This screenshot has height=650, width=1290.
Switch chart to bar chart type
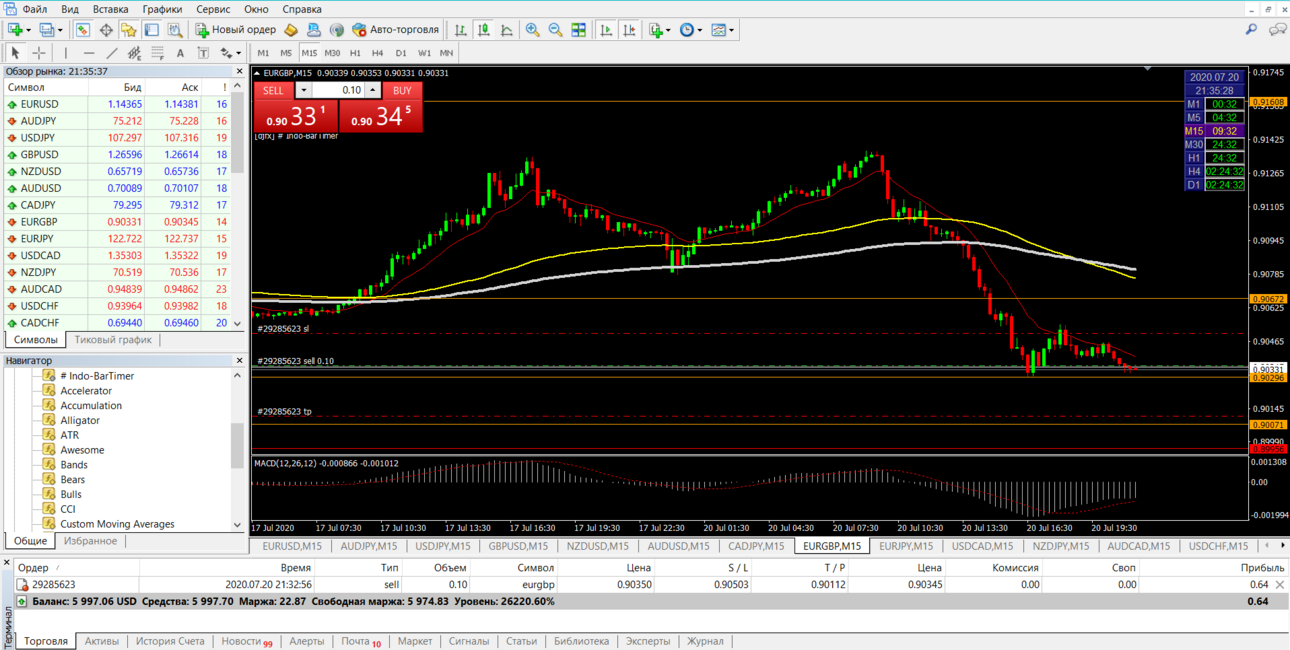click(461, 30)
